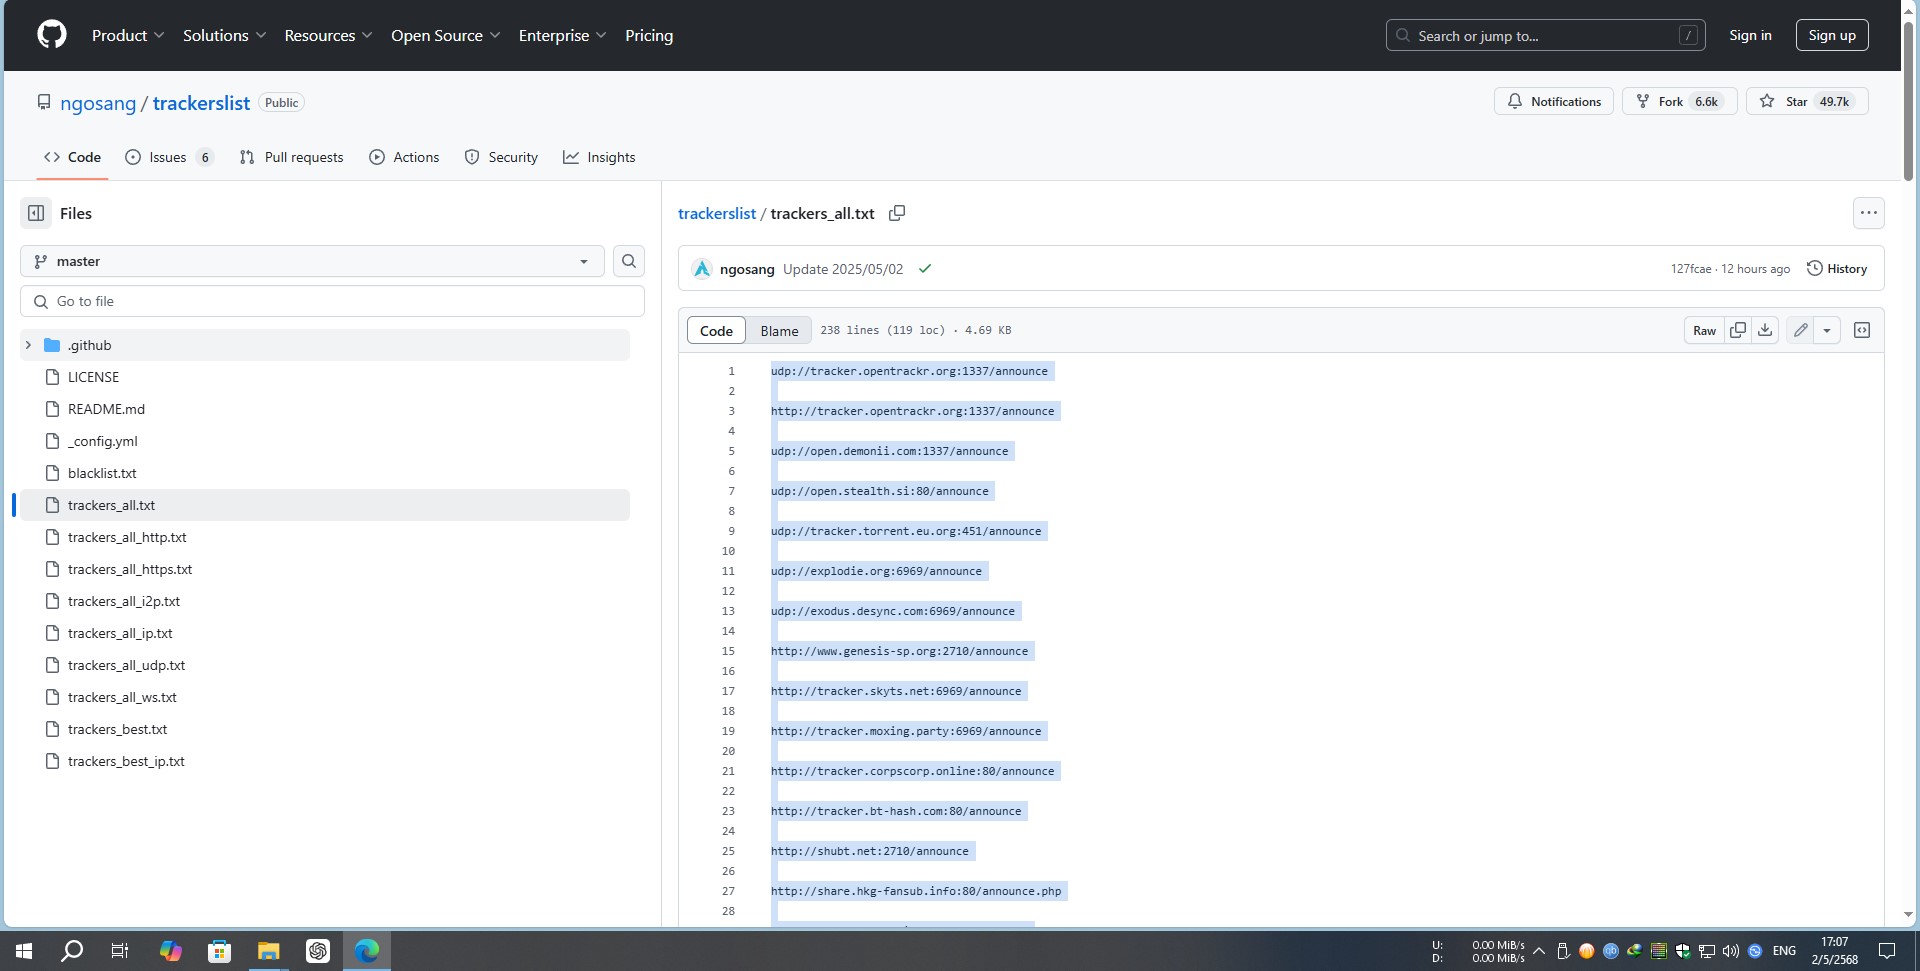This screenshot has height=971, width=1920.
Task: Expand the Open Source menu
Action: 445,35
